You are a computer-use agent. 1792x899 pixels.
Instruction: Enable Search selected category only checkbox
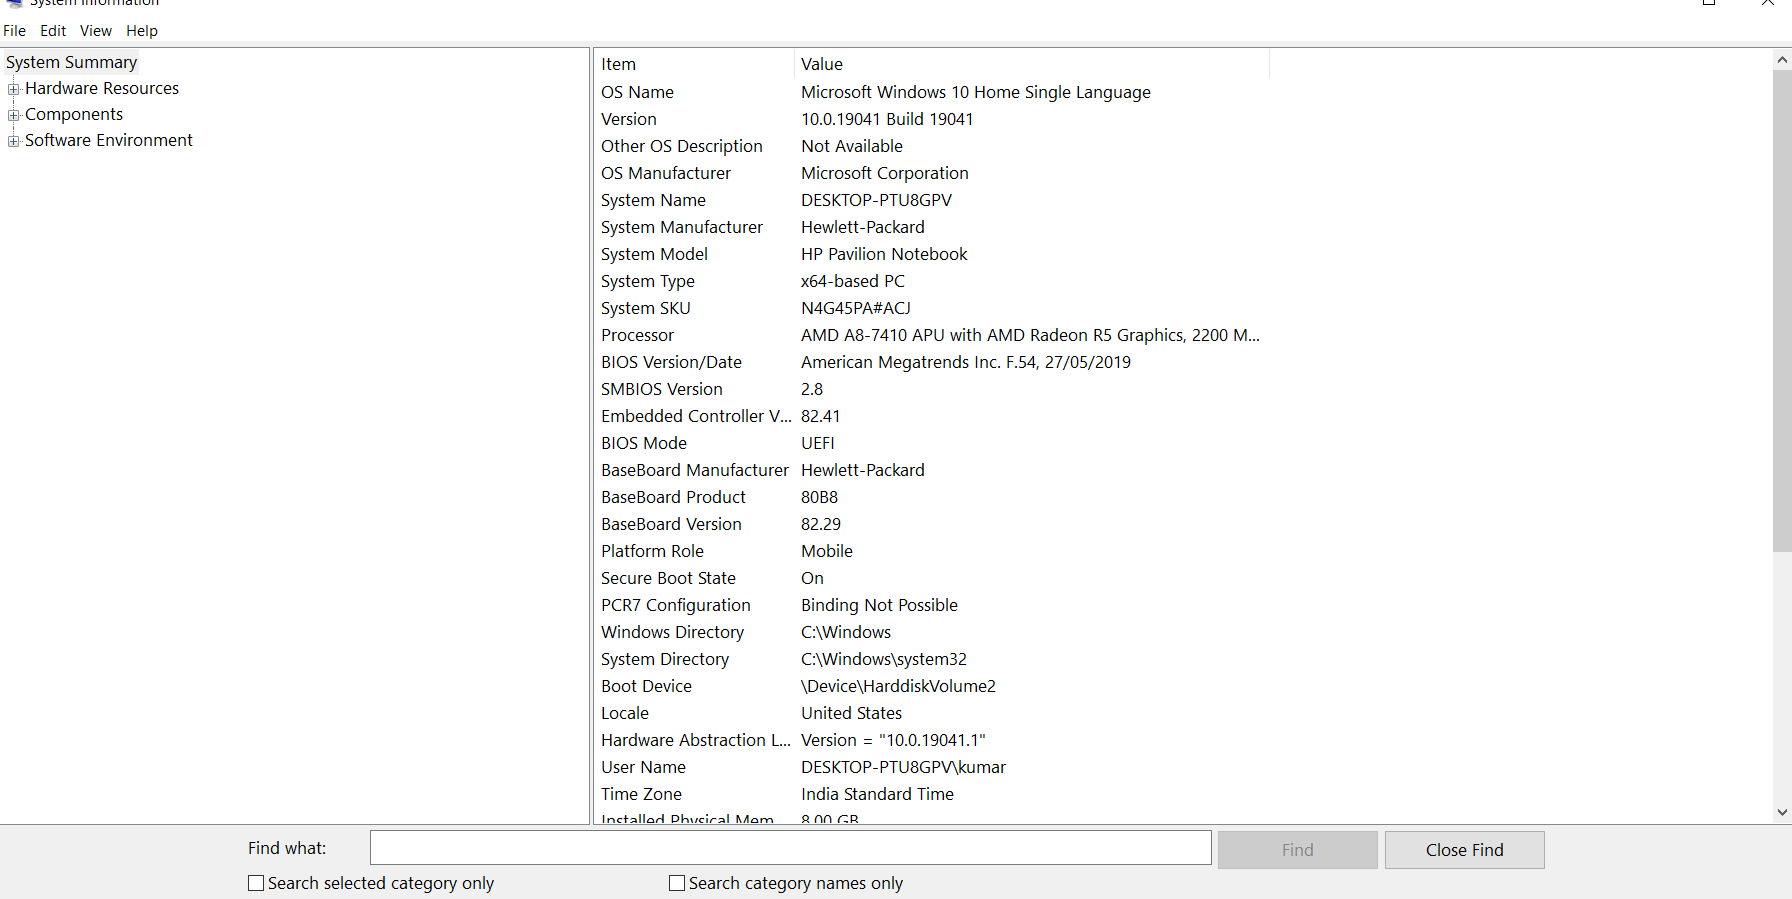point(256,883)
